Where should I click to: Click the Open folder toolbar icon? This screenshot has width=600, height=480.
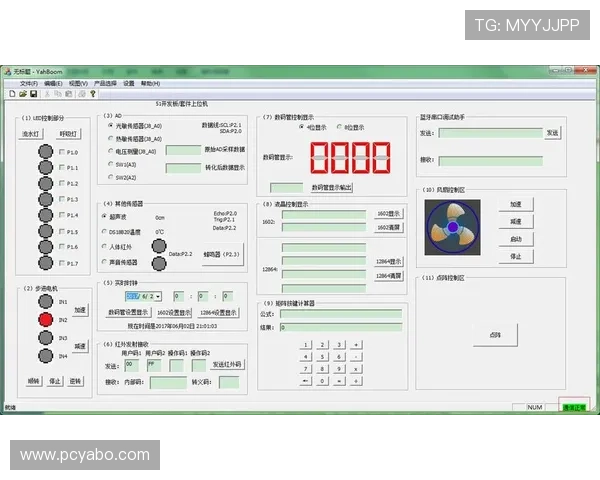click(x=22, y=94)
